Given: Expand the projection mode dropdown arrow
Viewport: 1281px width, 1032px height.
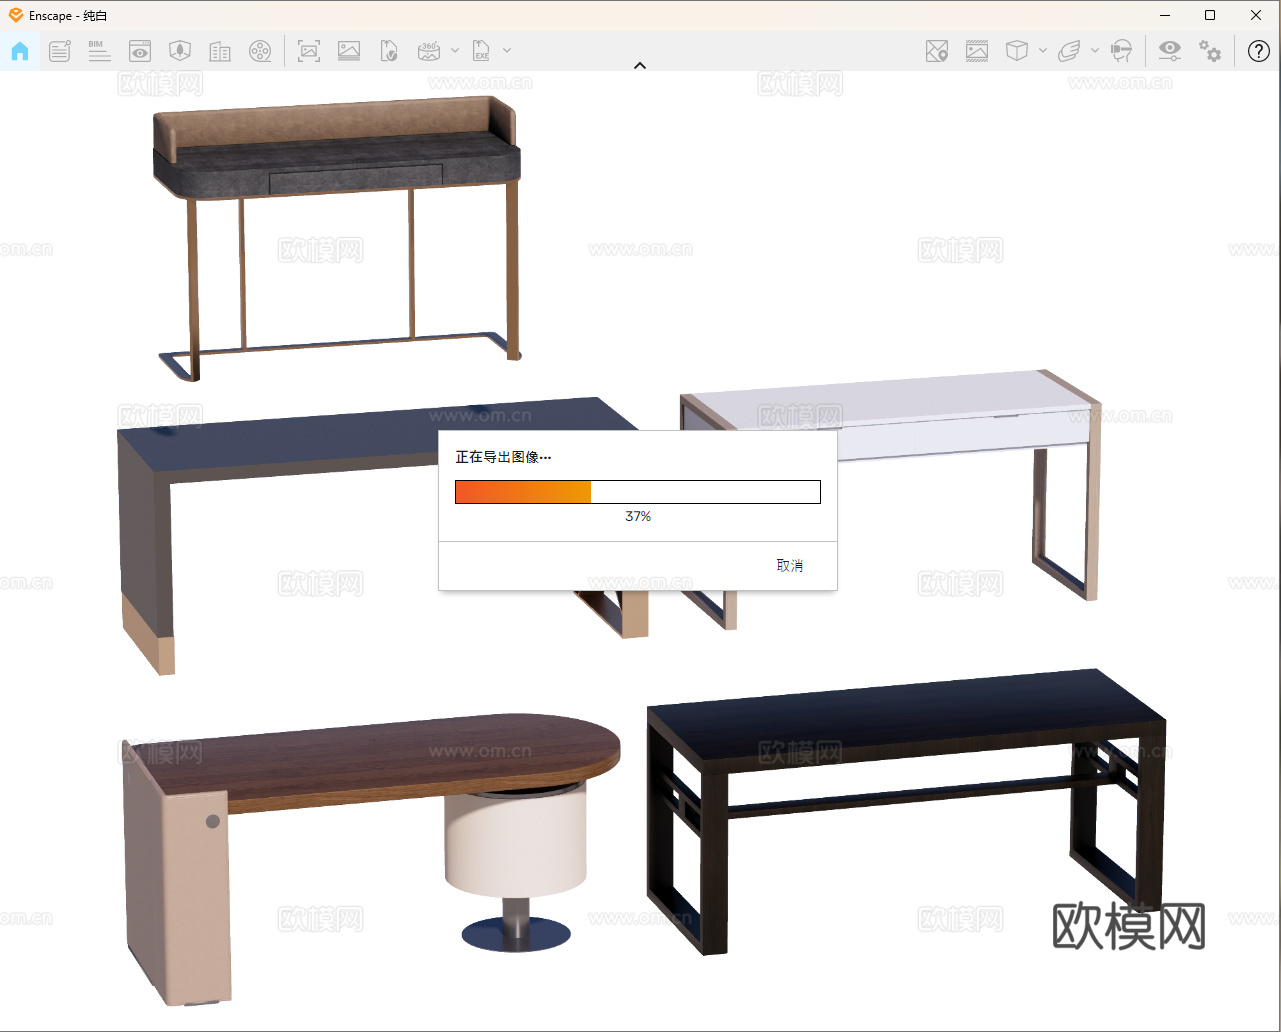Looking at the screenshot, I should click(1043, 51).
